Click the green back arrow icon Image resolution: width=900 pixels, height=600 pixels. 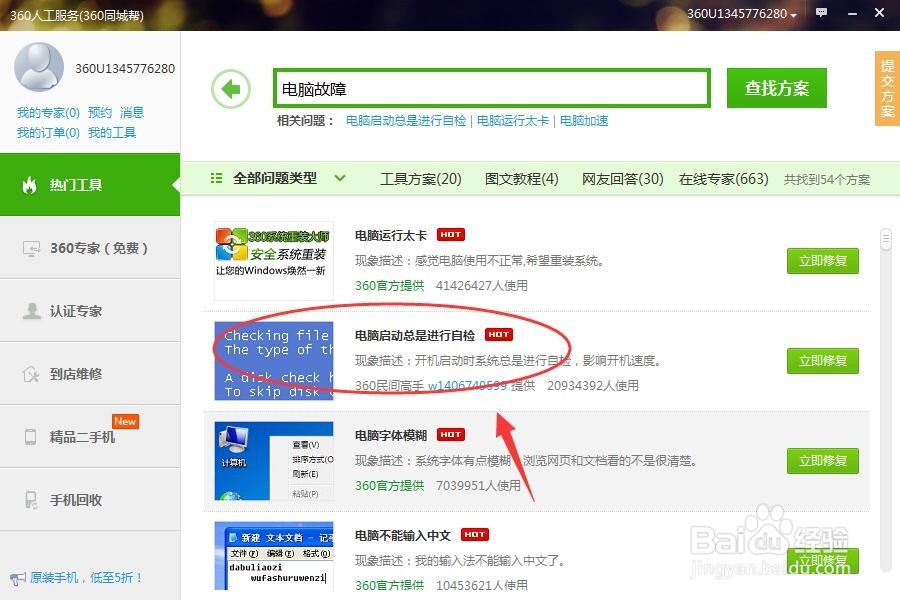coord(231,89)
